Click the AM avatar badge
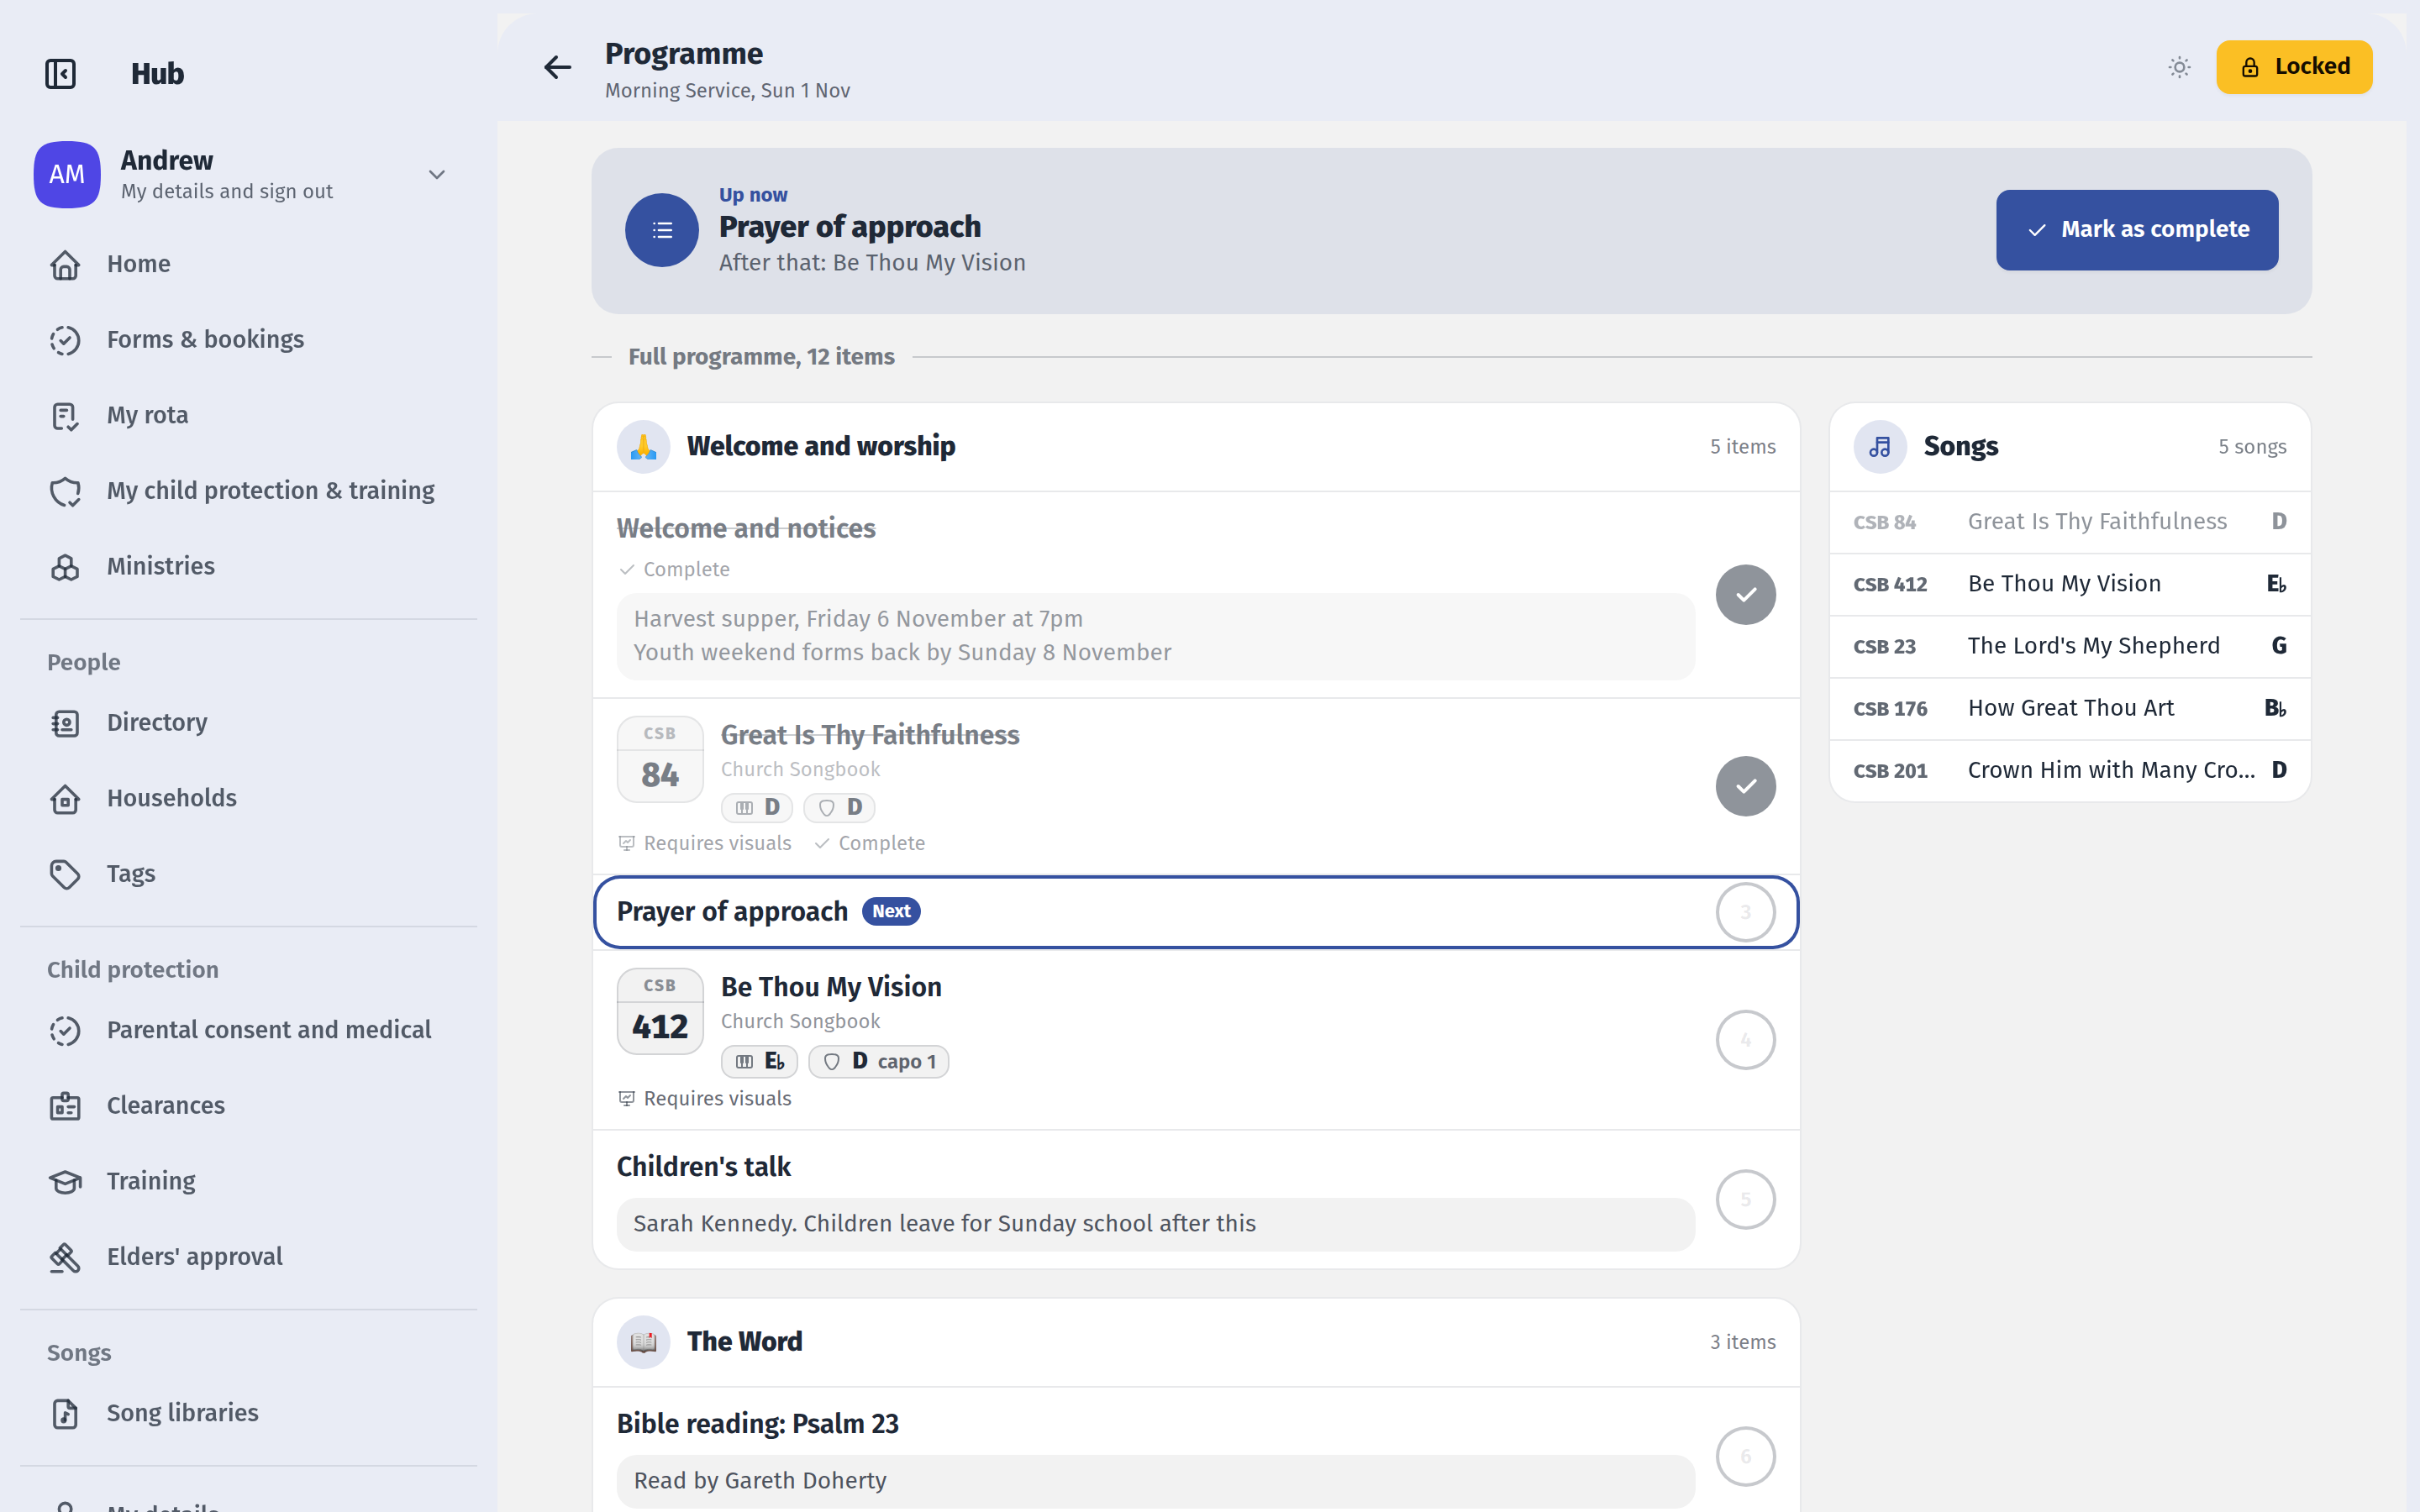Screen dimensions: 2420x1512 click(67, 174)
